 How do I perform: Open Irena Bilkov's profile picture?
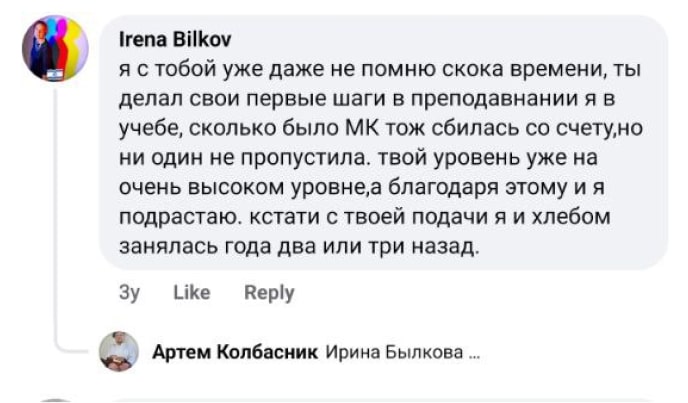[x=55, y=48]
